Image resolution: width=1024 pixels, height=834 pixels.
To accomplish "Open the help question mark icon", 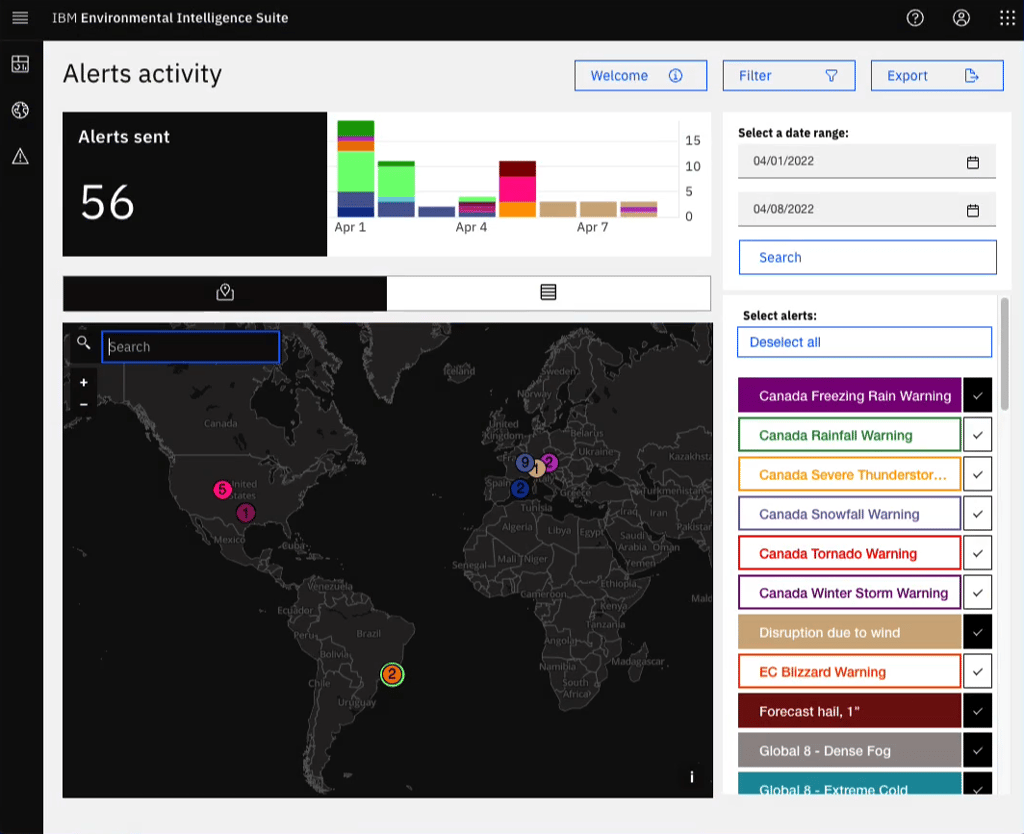I will pos(915,18).
